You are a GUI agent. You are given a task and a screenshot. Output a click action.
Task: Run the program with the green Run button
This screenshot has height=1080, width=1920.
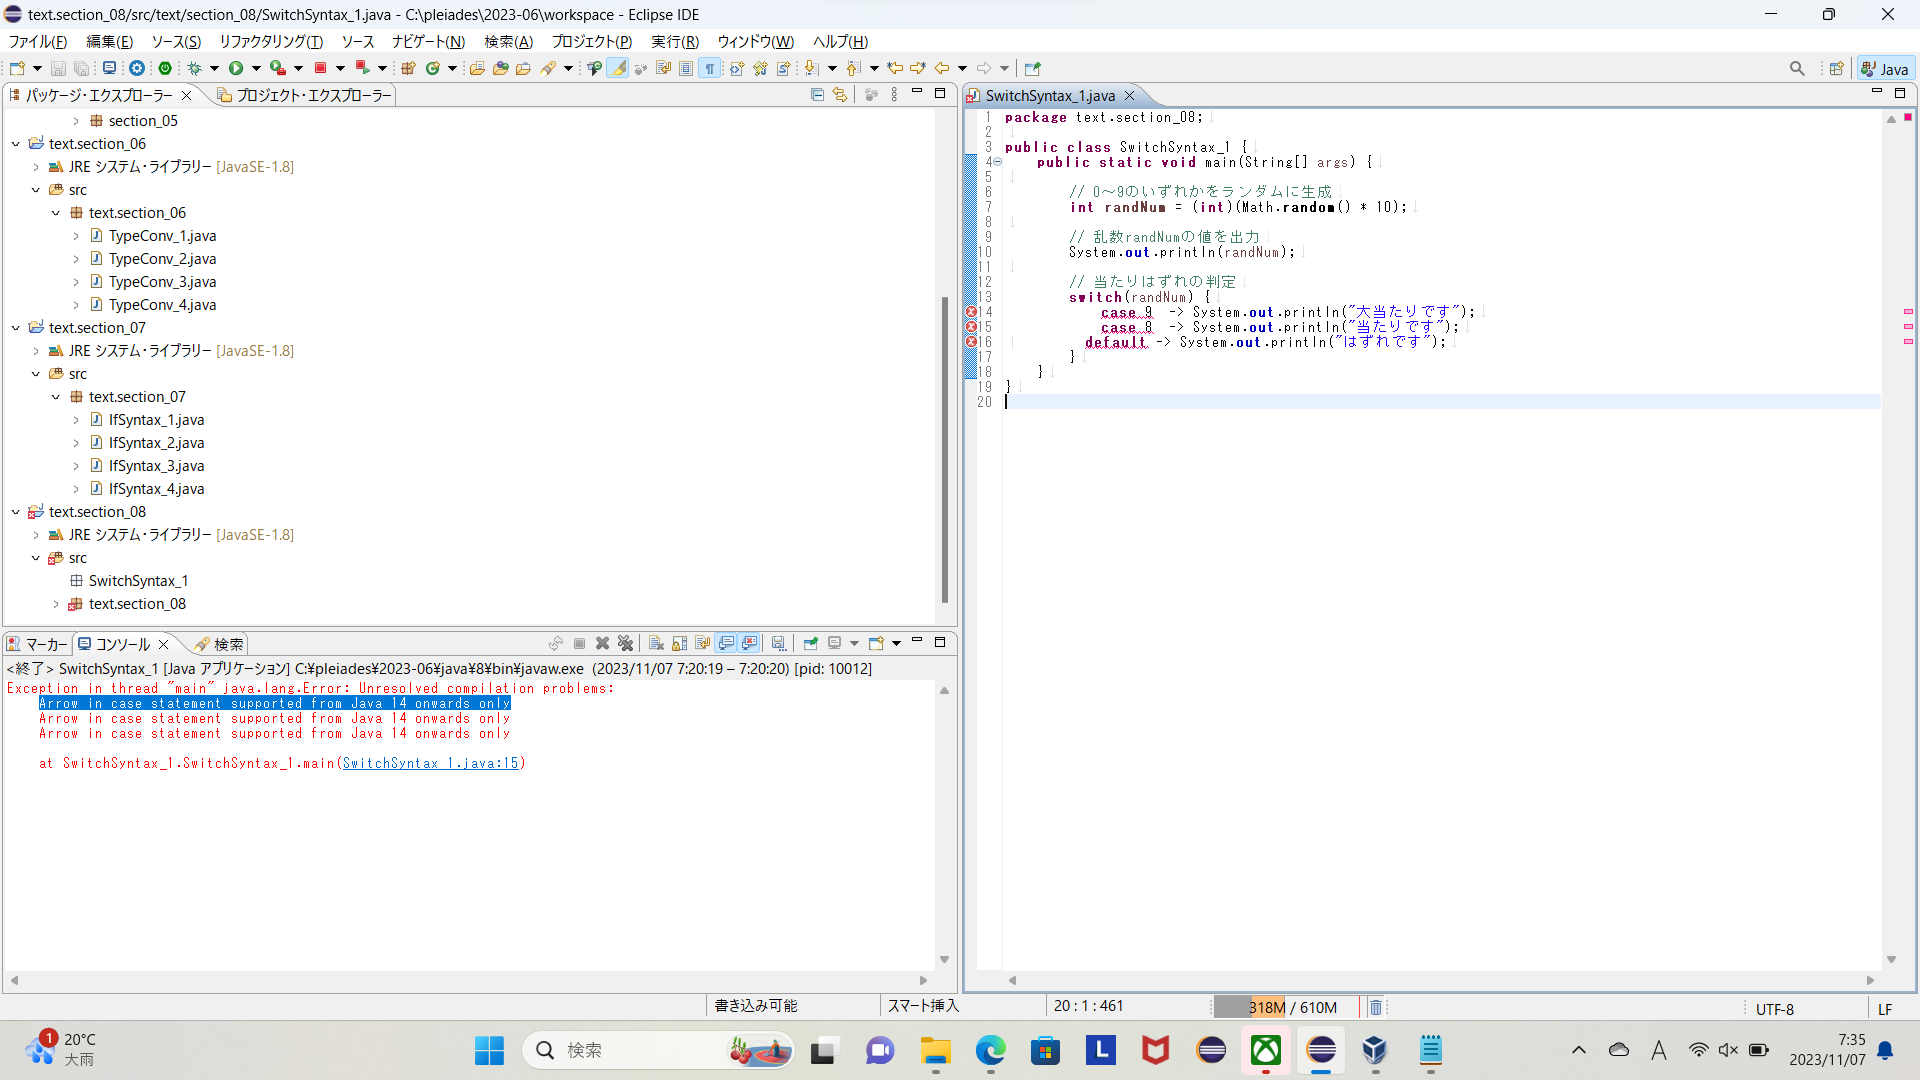236,68
